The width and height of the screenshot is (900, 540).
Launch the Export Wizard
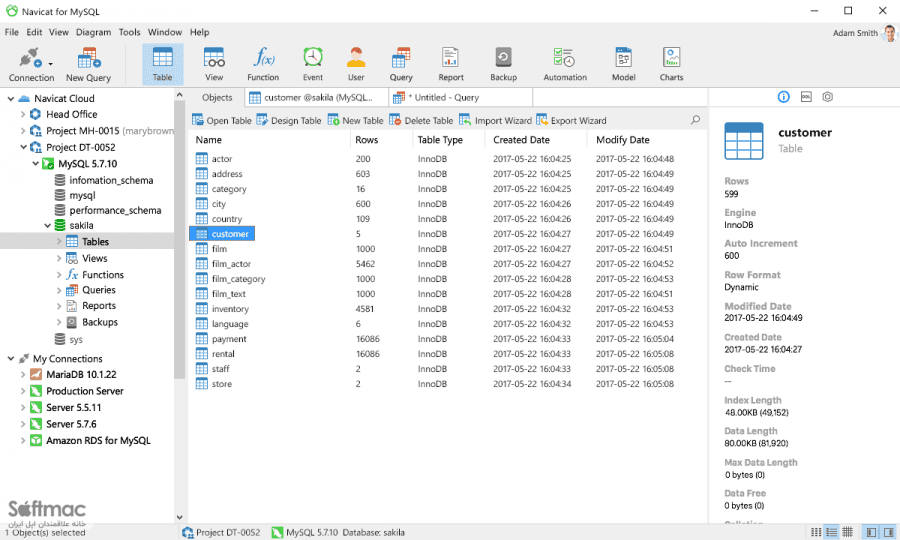pos(571,120)
